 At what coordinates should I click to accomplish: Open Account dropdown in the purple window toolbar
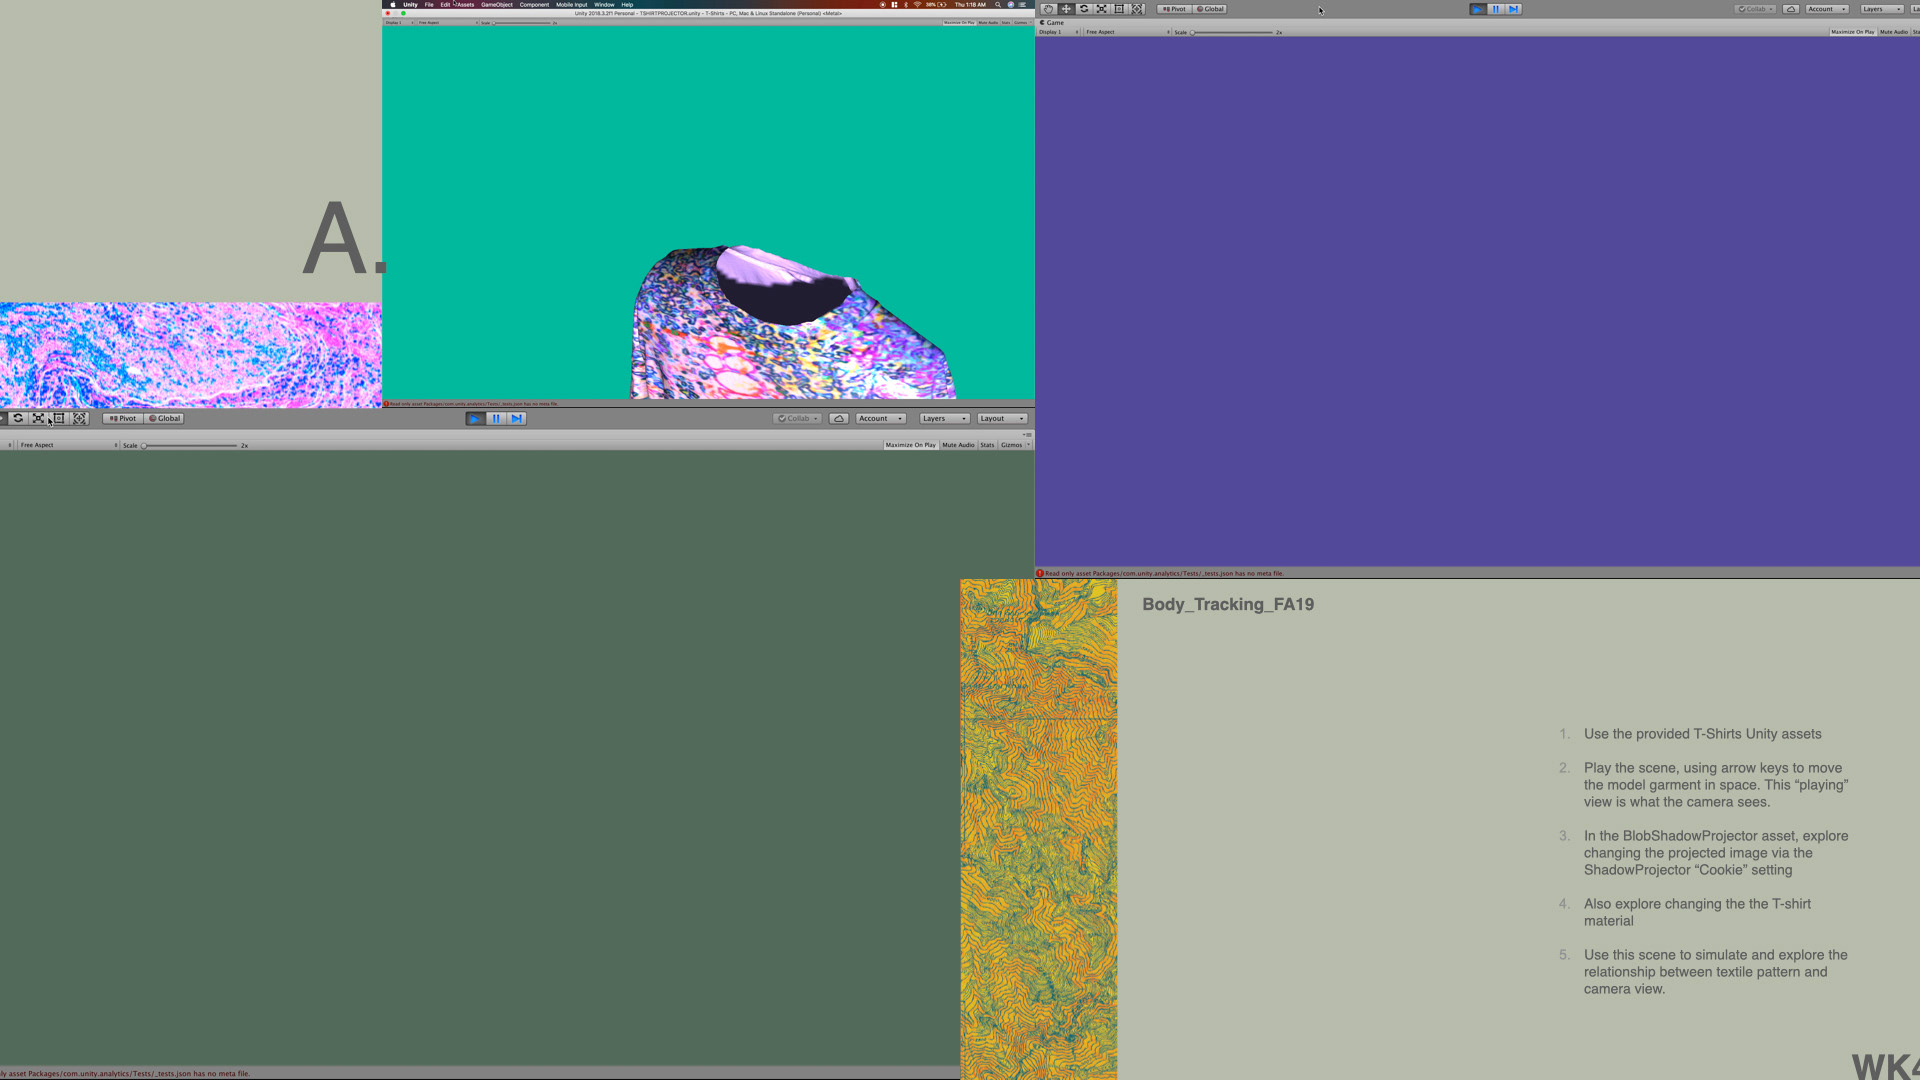pos(1826,9)
